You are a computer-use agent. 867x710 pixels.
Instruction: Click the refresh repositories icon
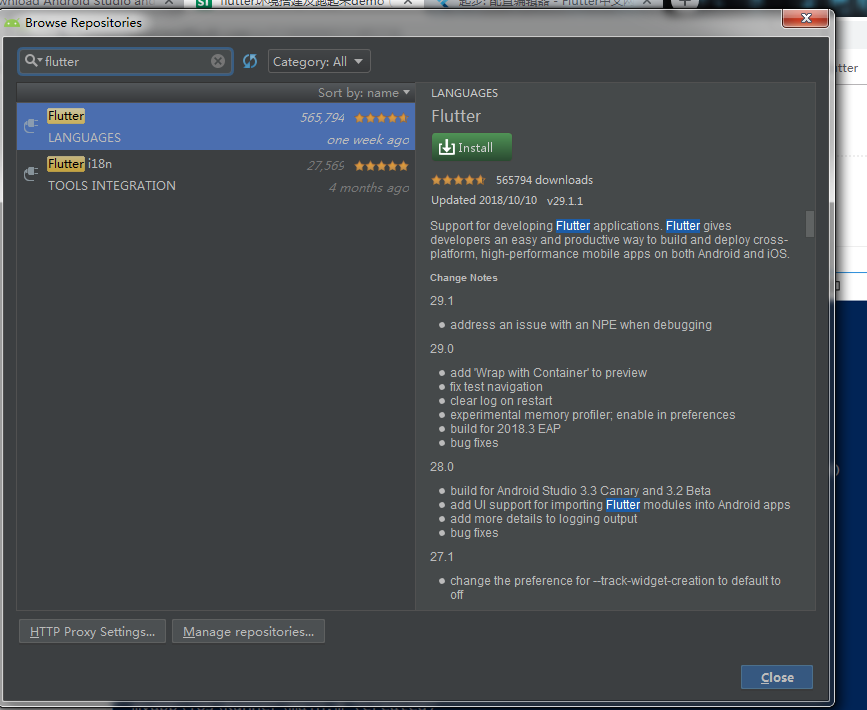click(250, 61)
